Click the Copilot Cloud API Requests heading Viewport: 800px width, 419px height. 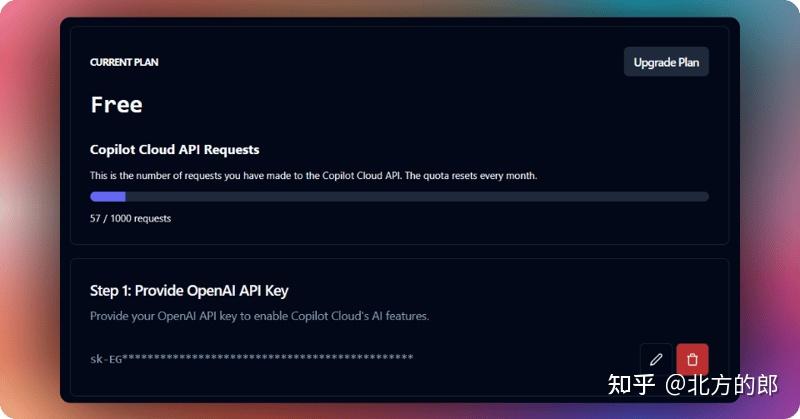[175, 150]
